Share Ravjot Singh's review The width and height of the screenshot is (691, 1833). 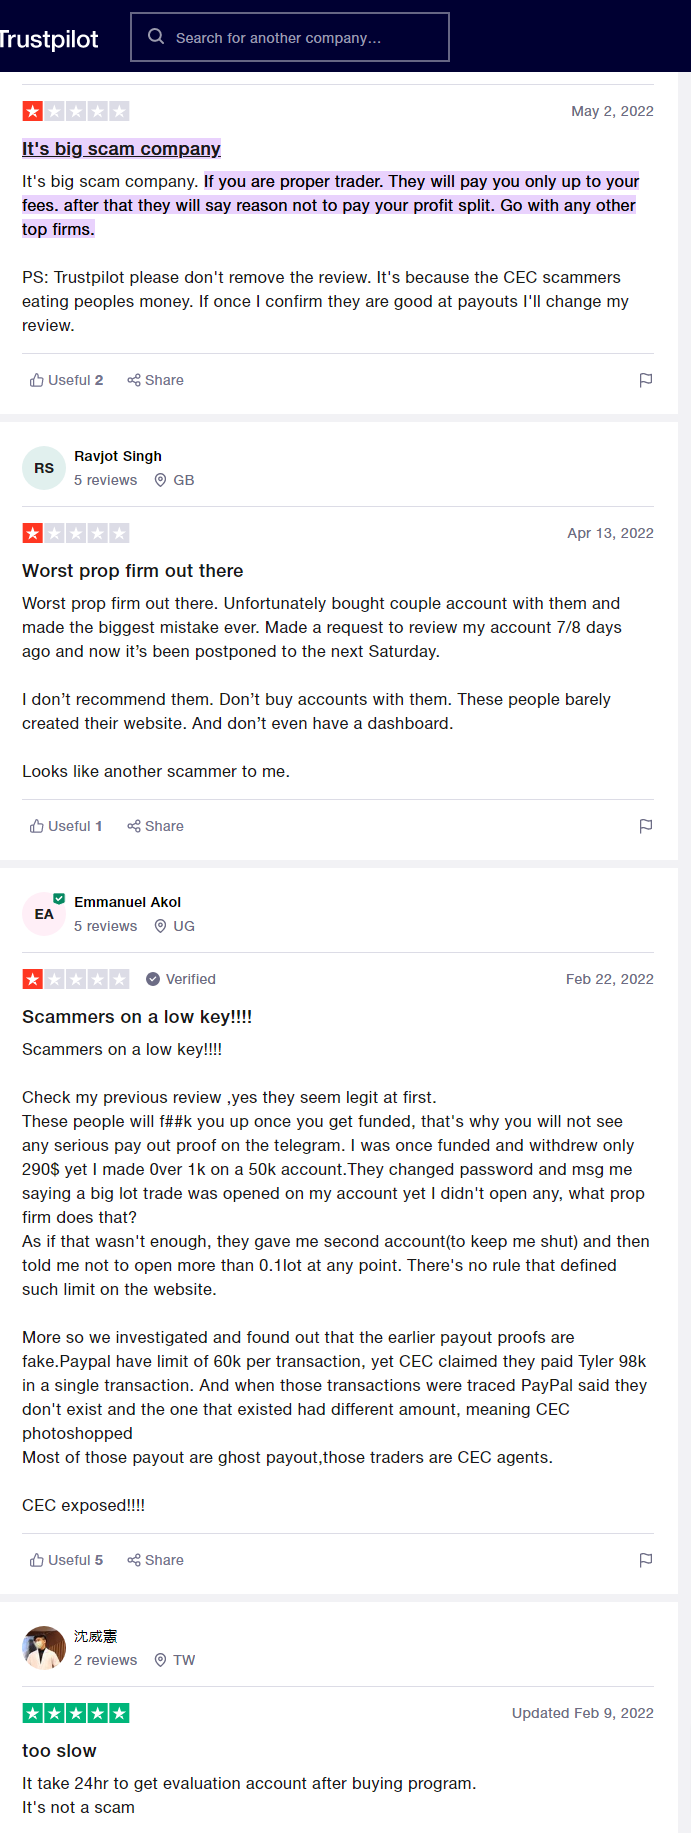(155, 826)
